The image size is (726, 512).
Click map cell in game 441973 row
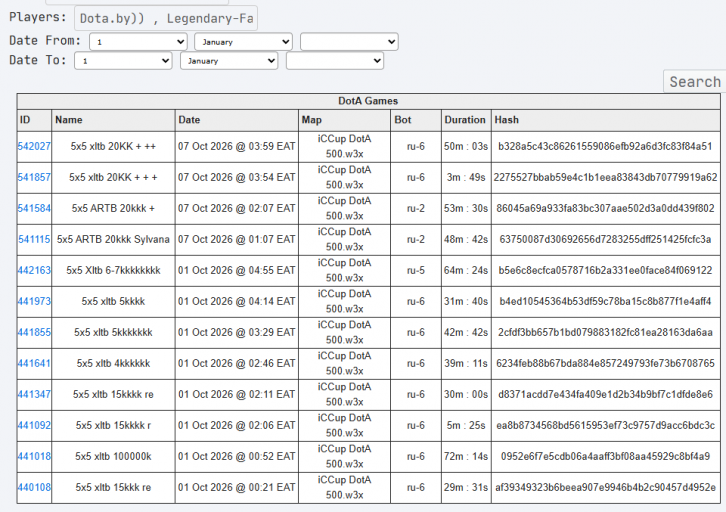(x=344, y=301)
